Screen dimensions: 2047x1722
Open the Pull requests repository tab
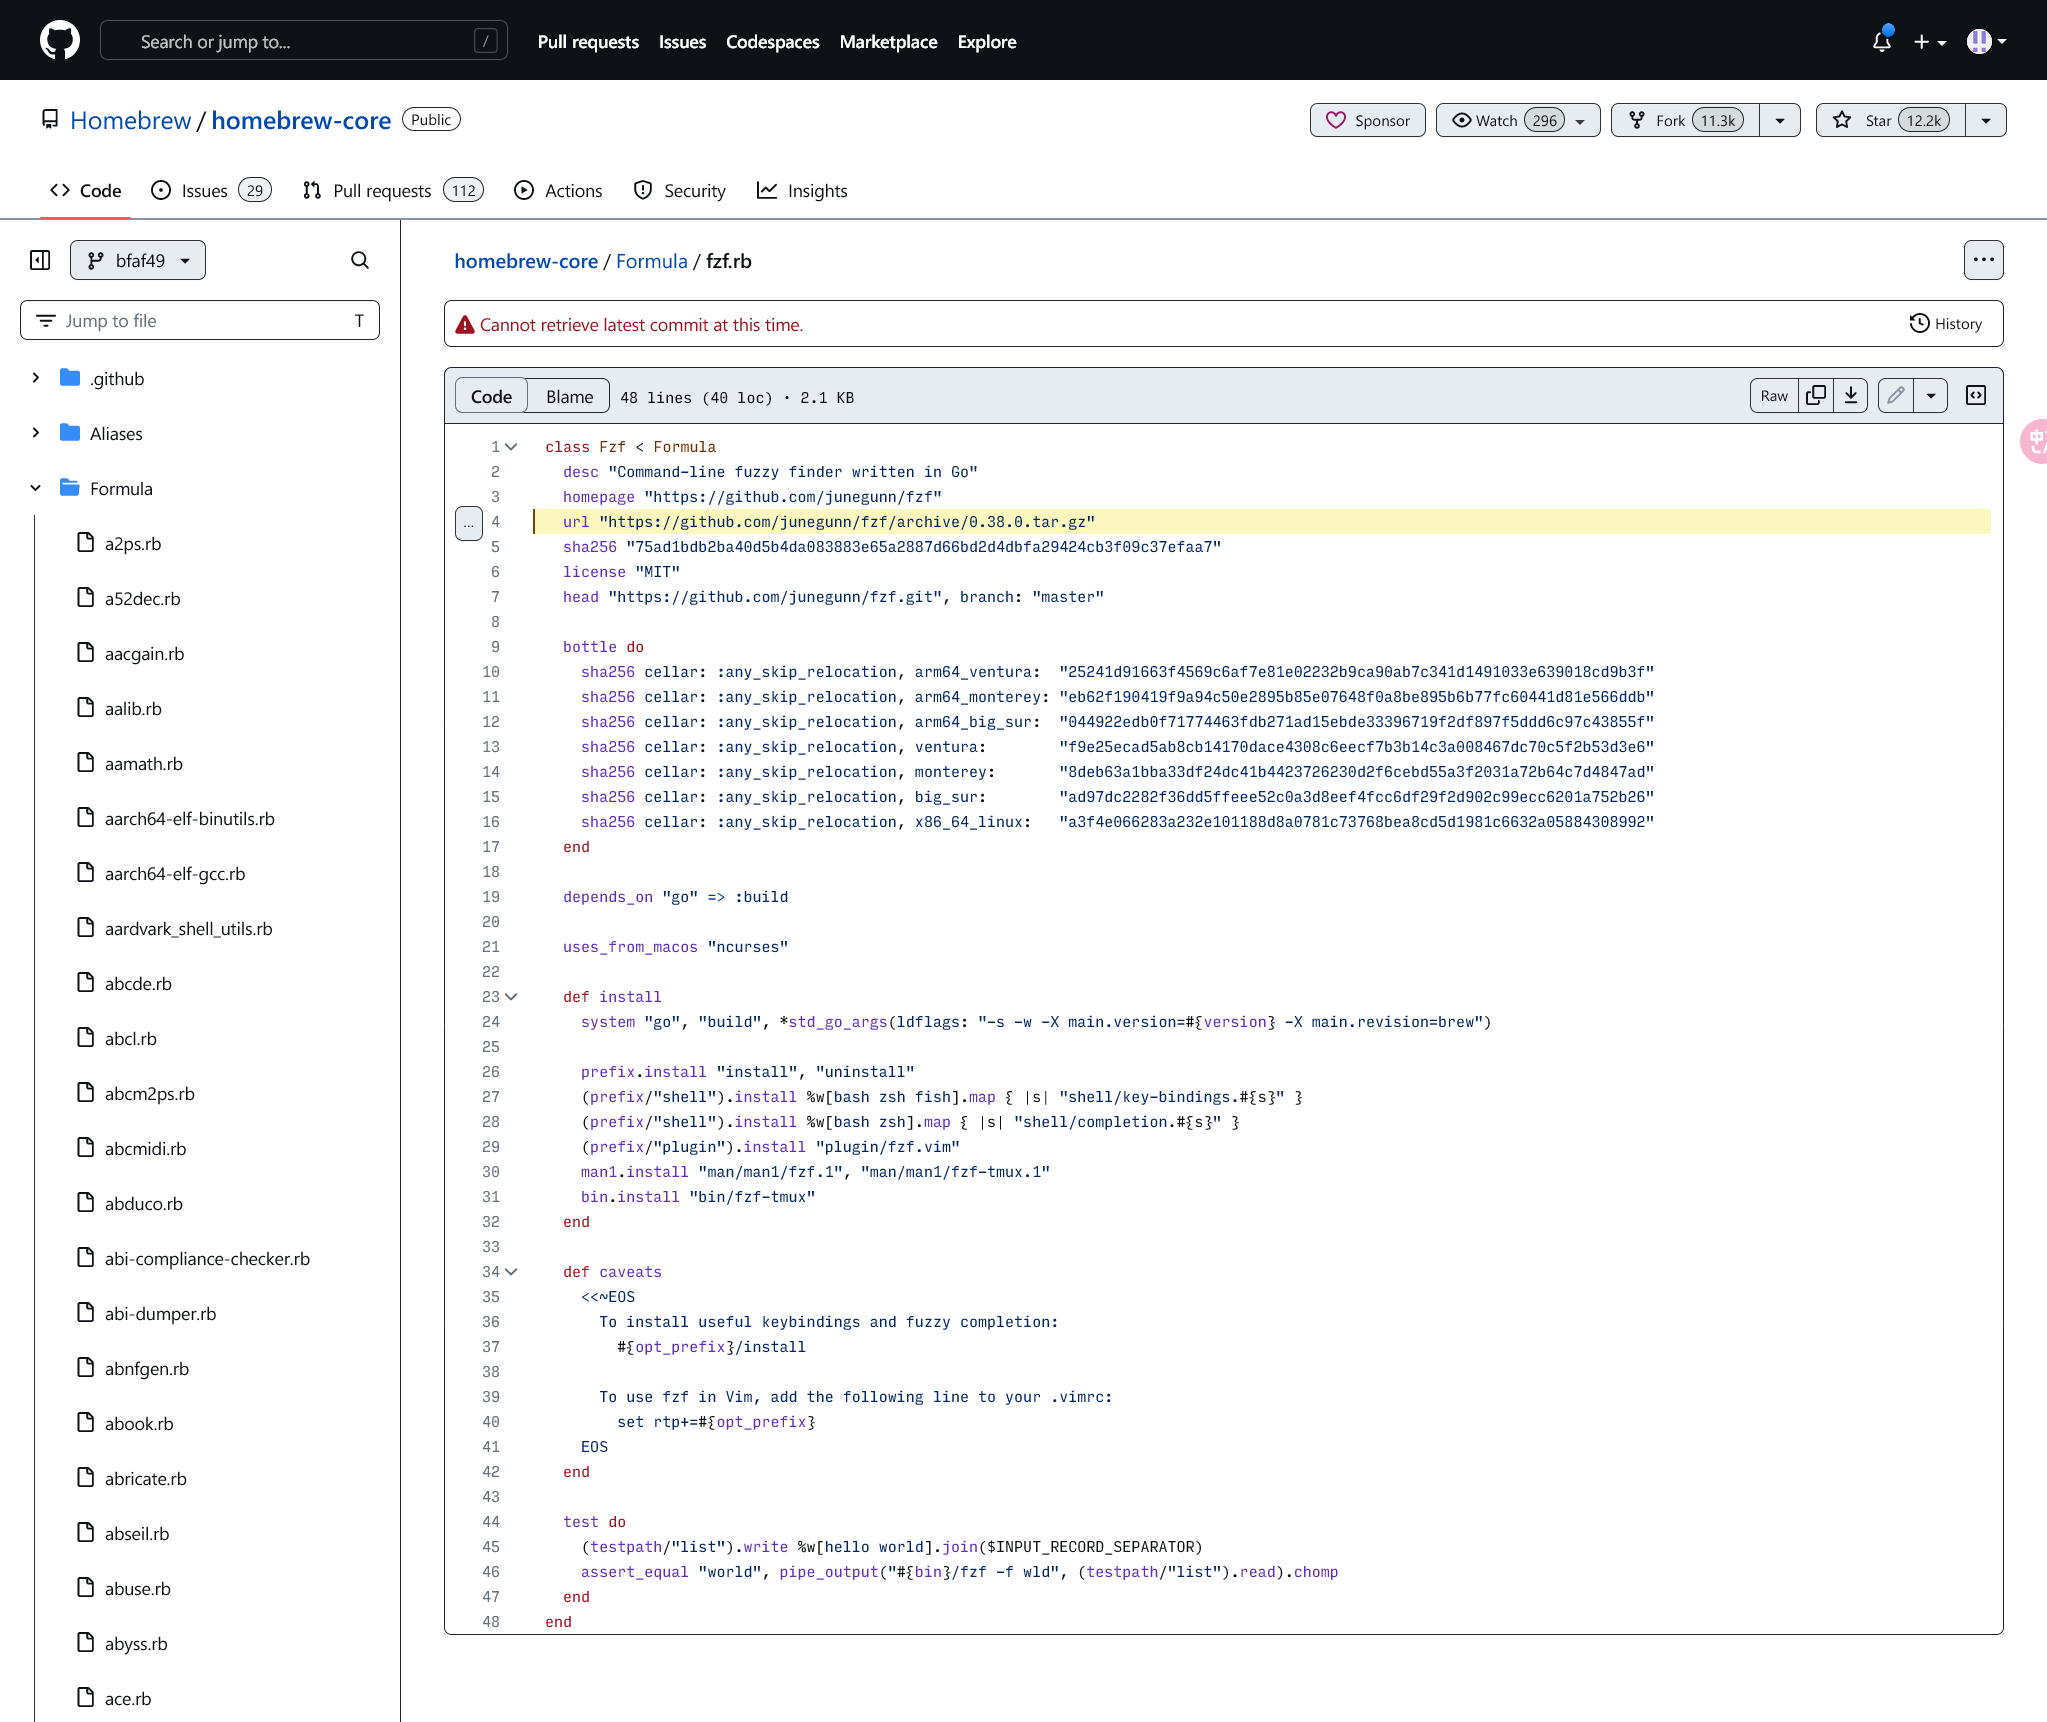pos(393,190)
